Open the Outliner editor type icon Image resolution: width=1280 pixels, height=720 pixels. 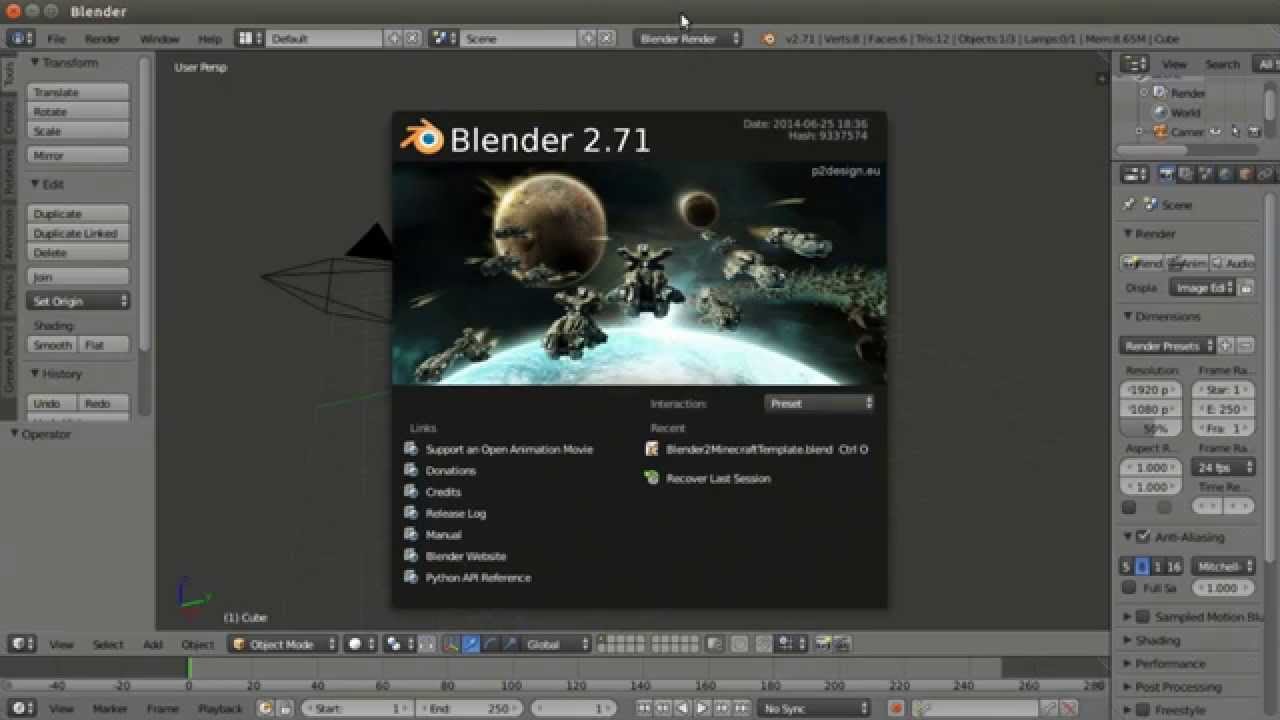(x=1134, y=64)
